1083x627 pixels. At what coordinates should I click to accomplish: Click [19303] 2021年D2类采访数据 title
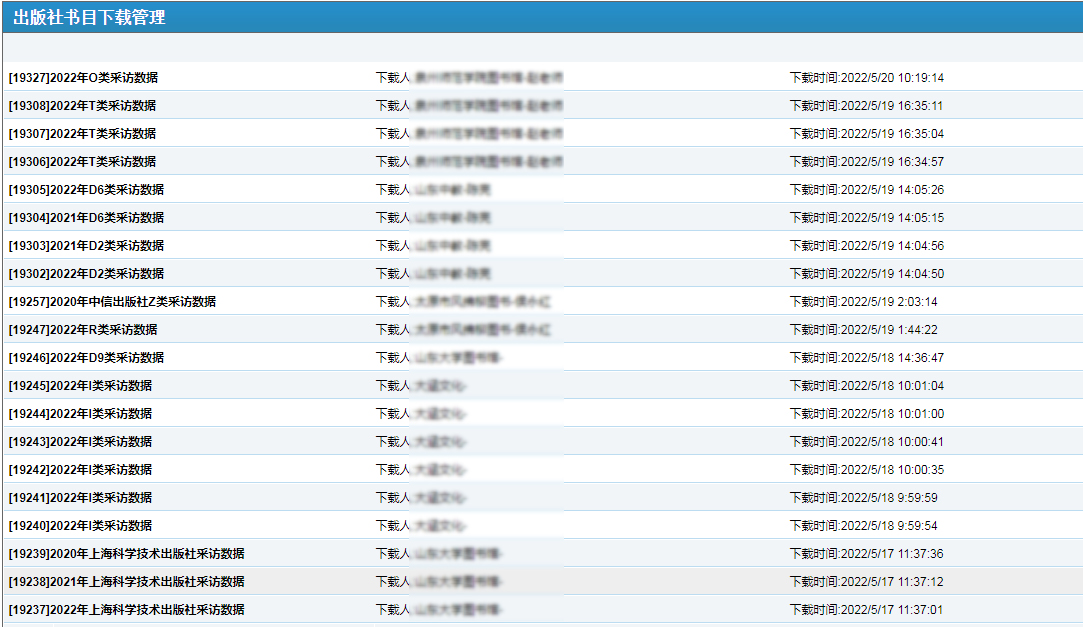86,246
